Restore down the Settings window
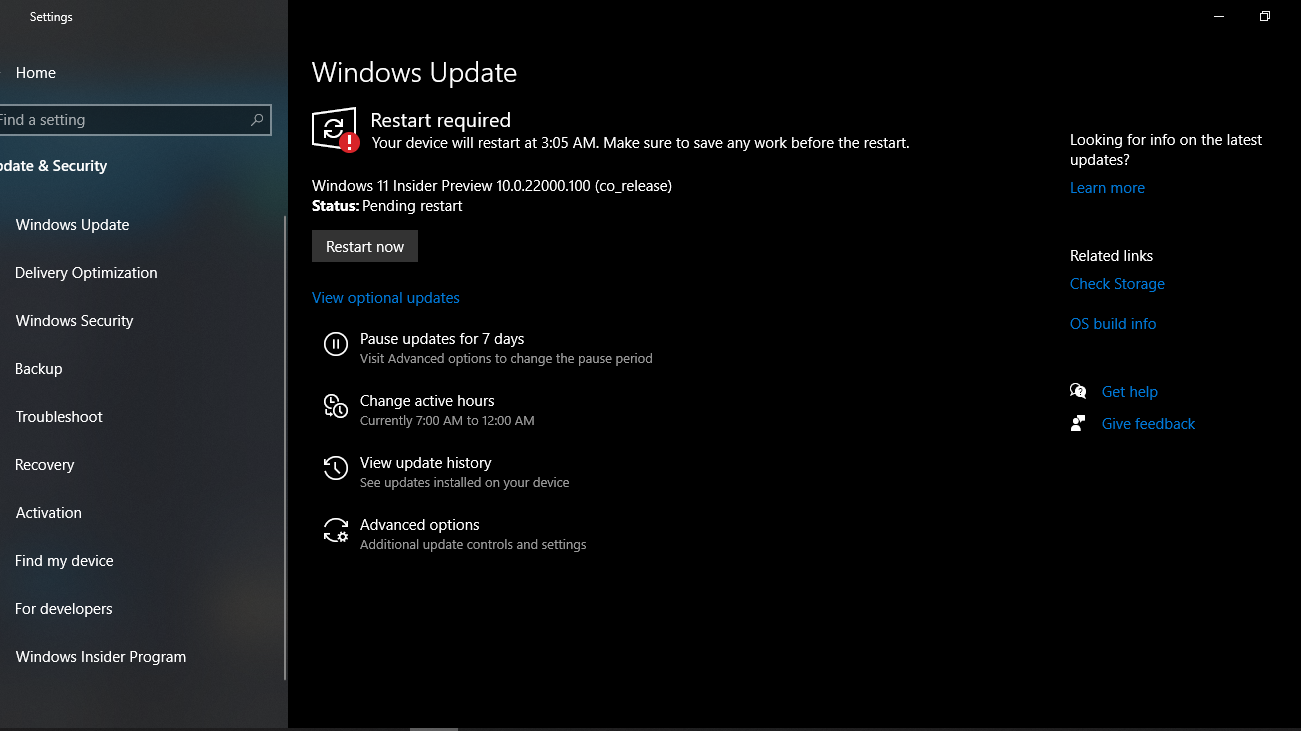1301x731 pixels. 1265,16
